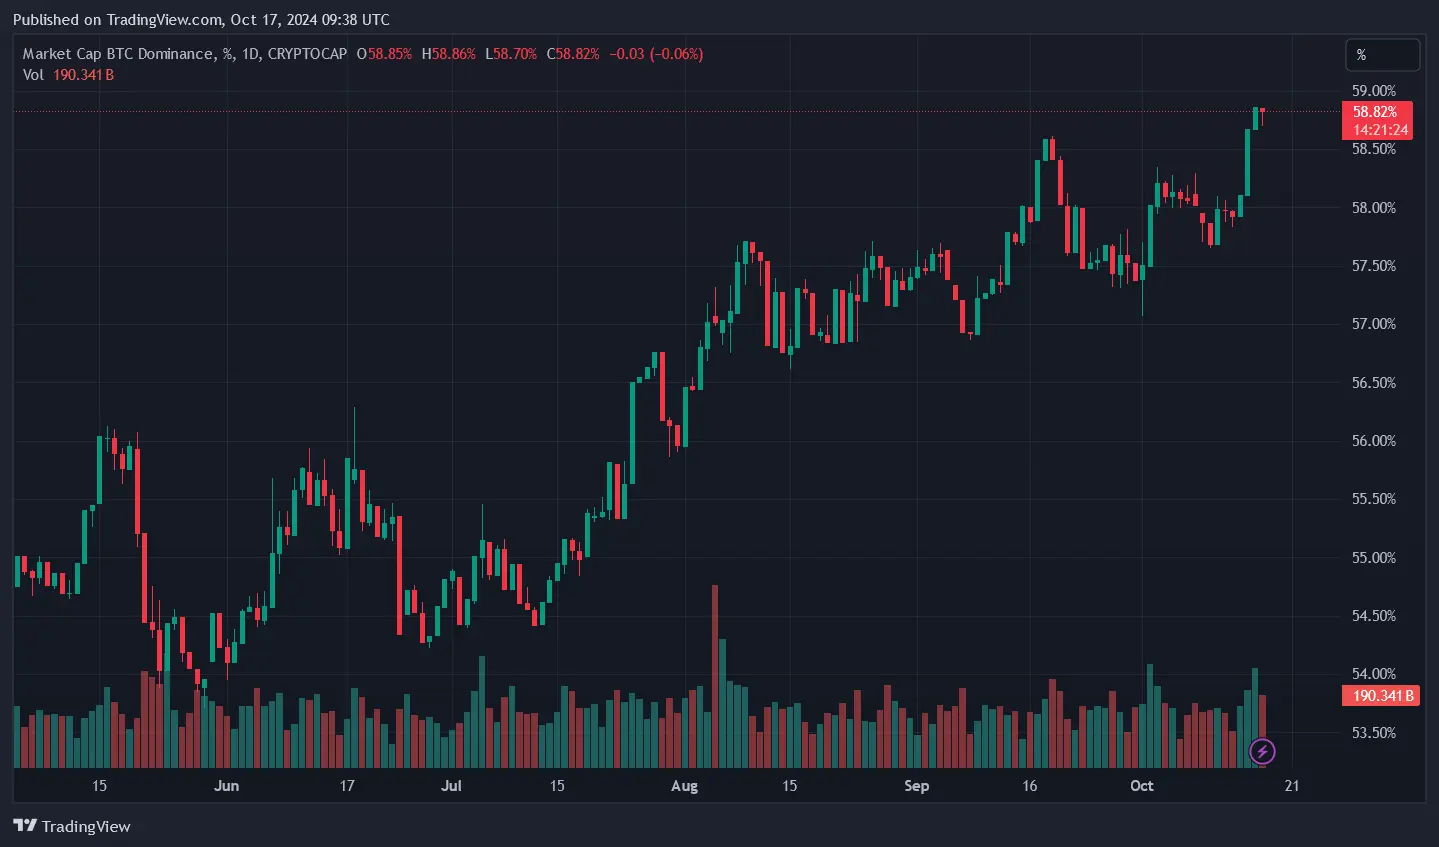Screen dimensions: 1439x847
Task: Click the 56.50% price axis label
Action: (x=1374, y=383)
